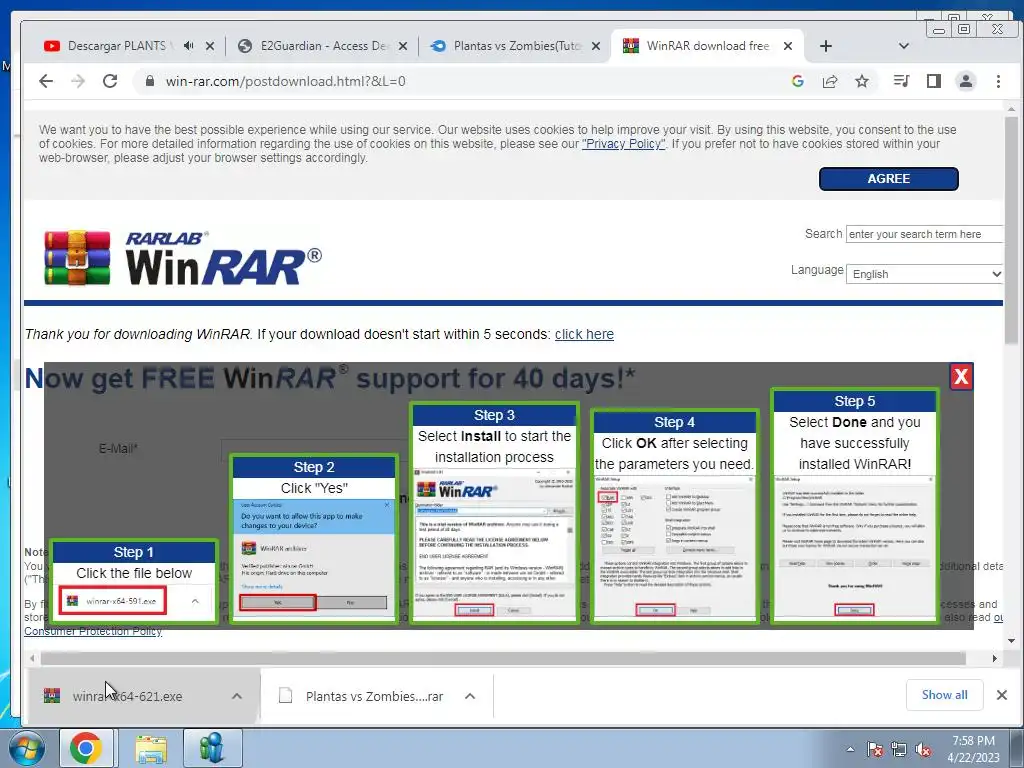Click the site lock icon in address bar
This screenshot has height=768, width=1024.
click(x=150, y=81)
